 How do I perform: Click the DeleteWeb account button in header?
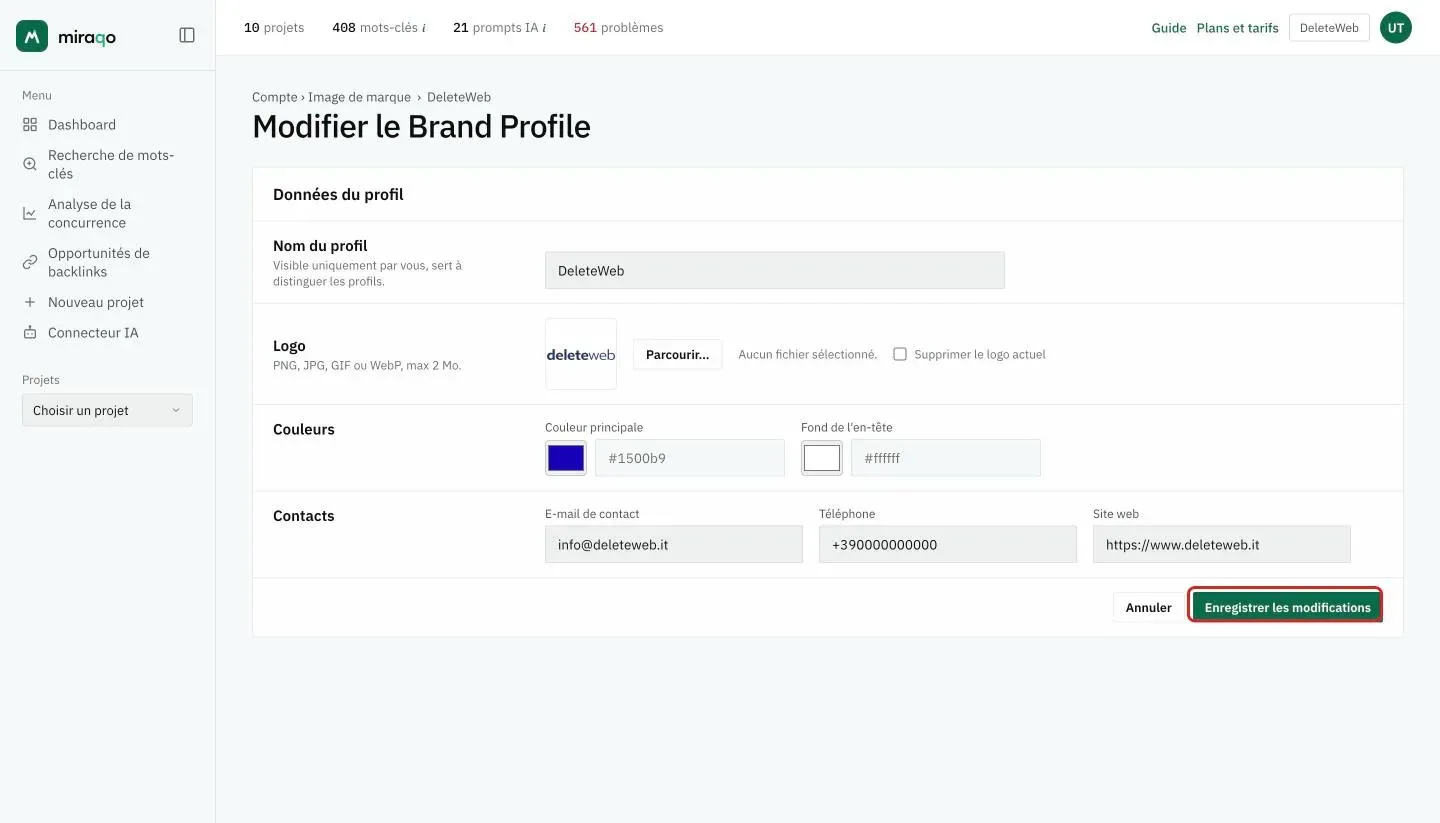(1329, 28)
